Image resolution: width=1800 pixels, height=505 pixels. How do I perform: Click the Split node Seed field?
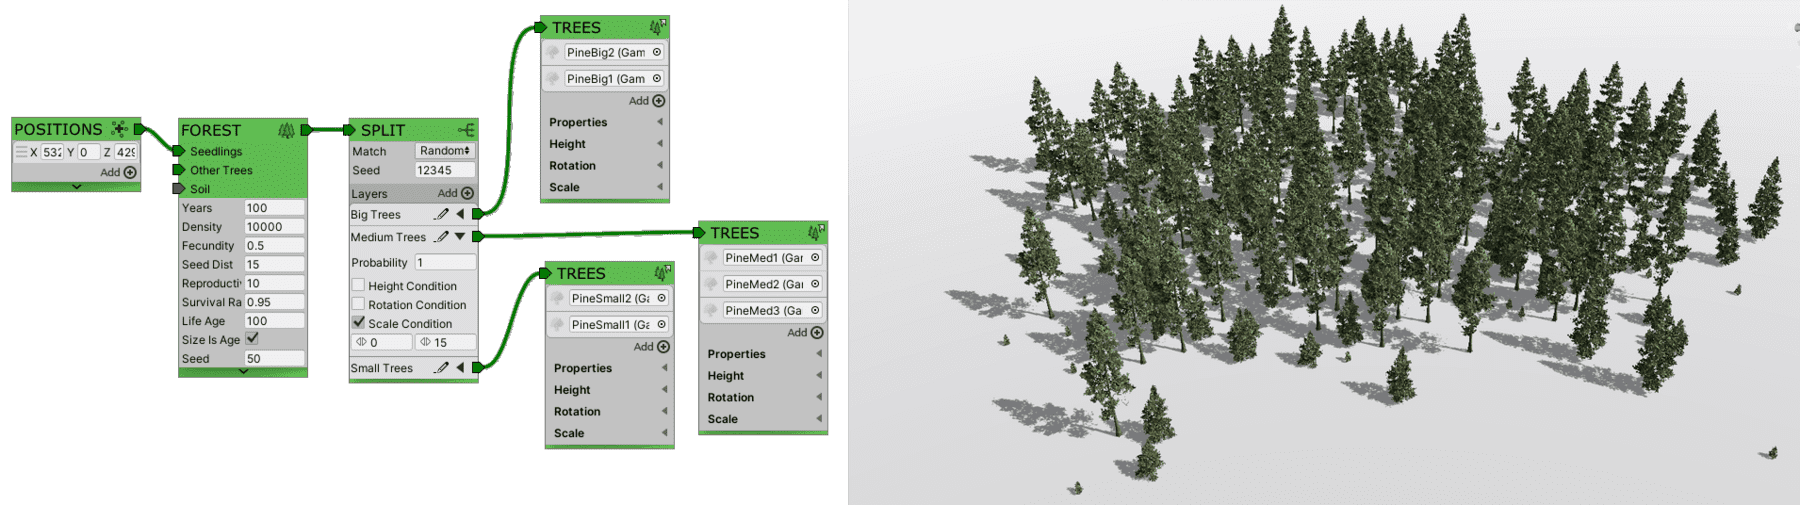click(x=444, y=170)
